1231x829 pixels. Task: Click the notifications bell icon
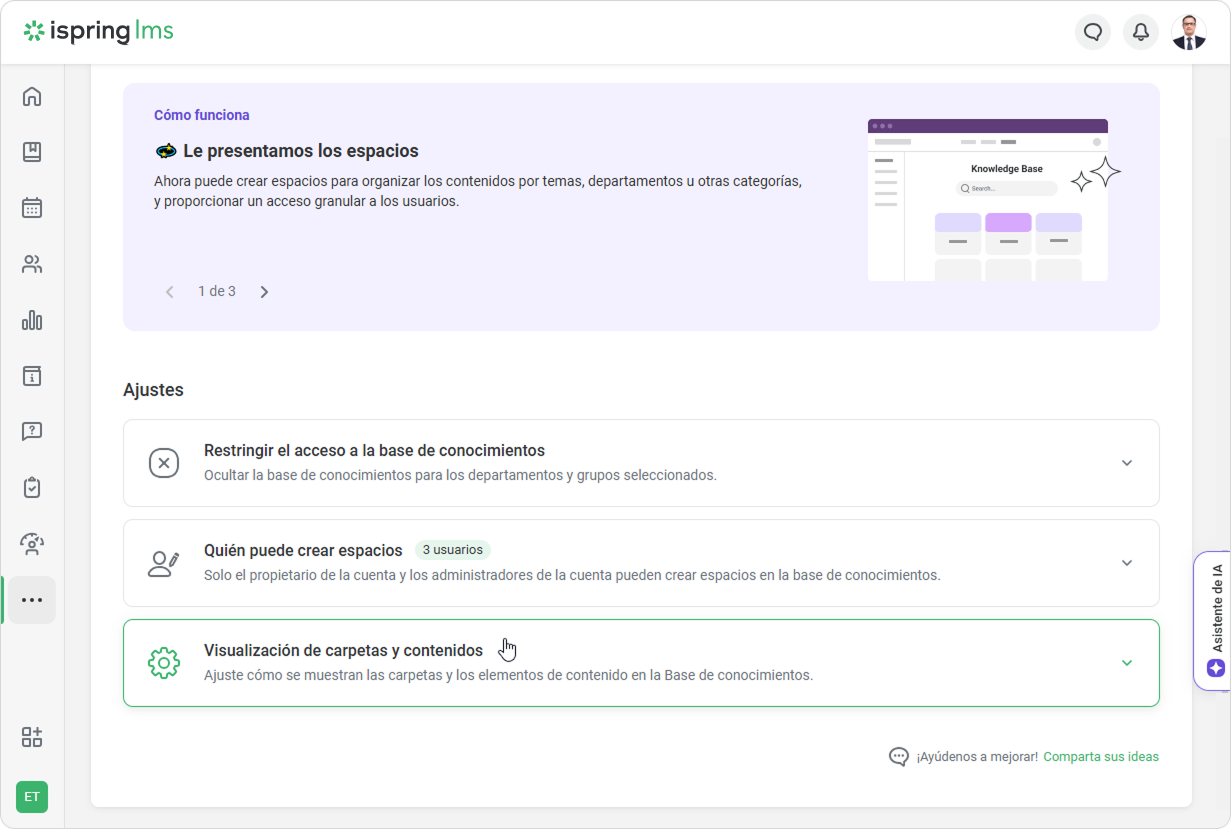coord(1140,32)
